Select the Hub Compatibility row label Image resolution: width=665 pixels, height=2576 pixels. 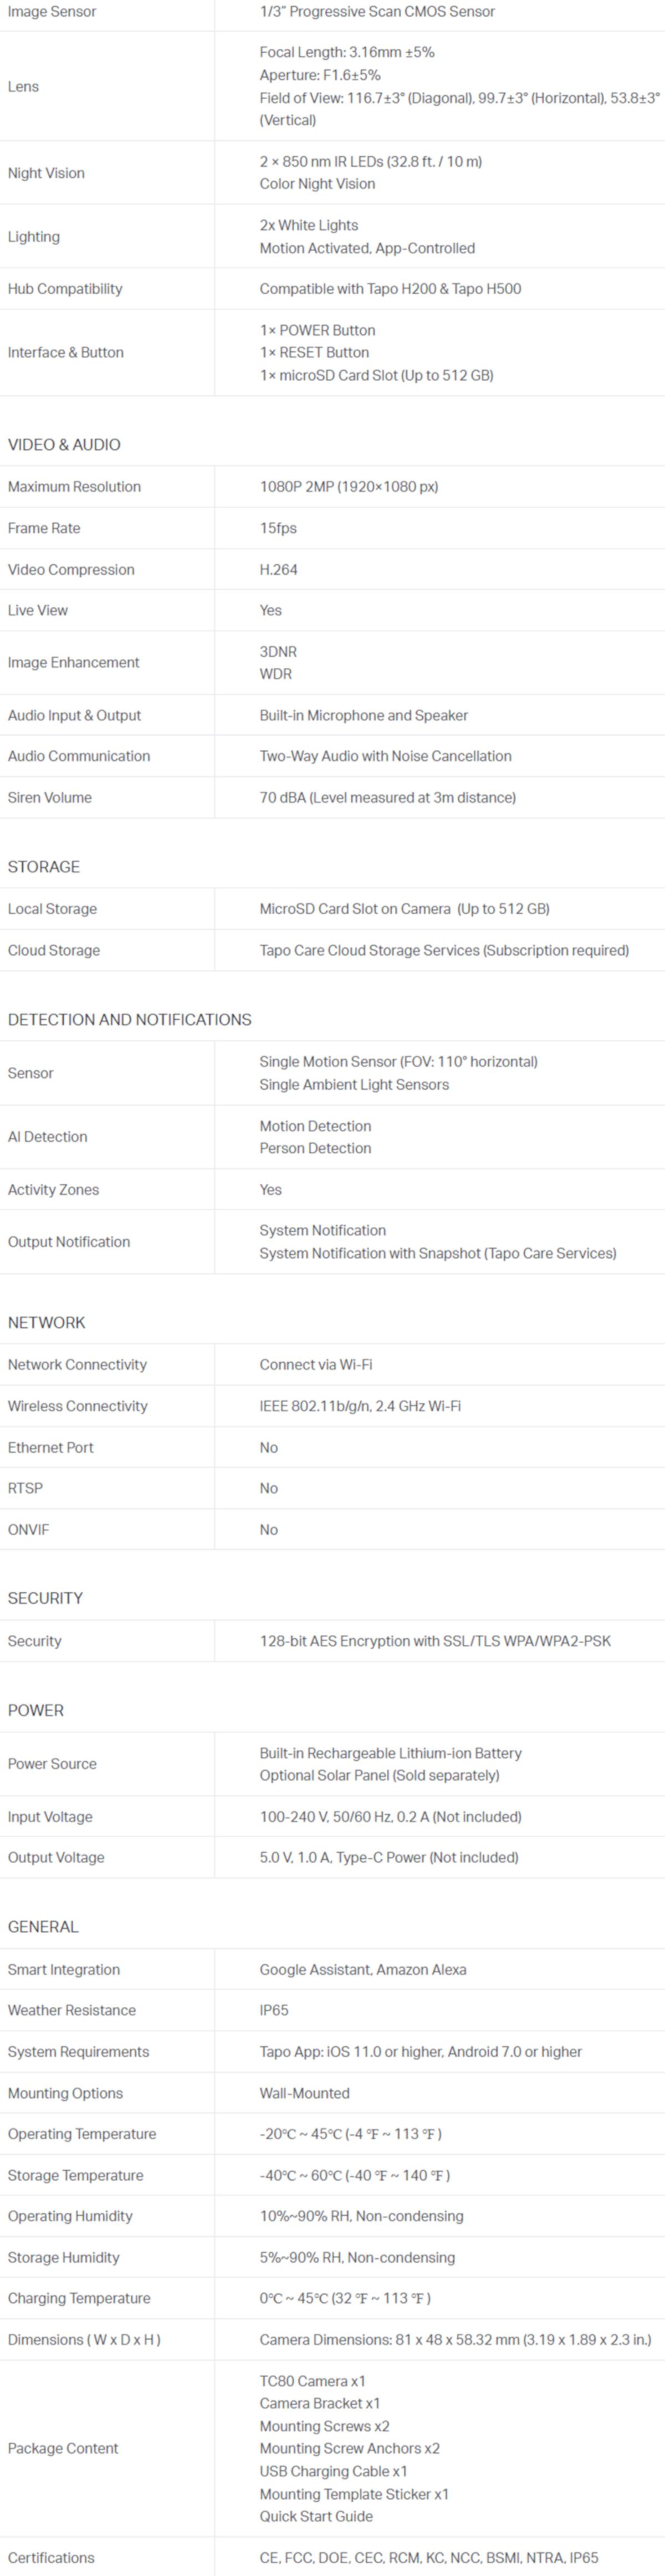[65, 289]
